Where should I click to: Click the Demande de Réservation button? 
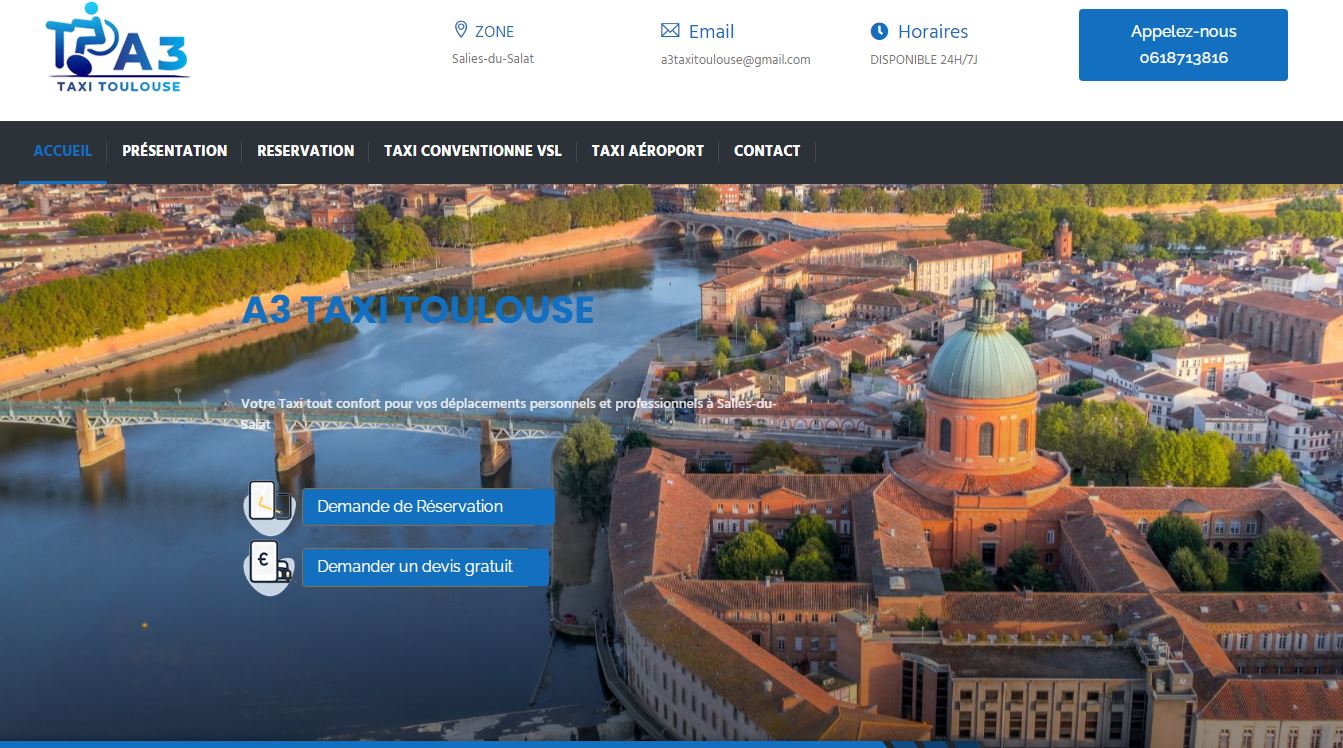(427, 507)
